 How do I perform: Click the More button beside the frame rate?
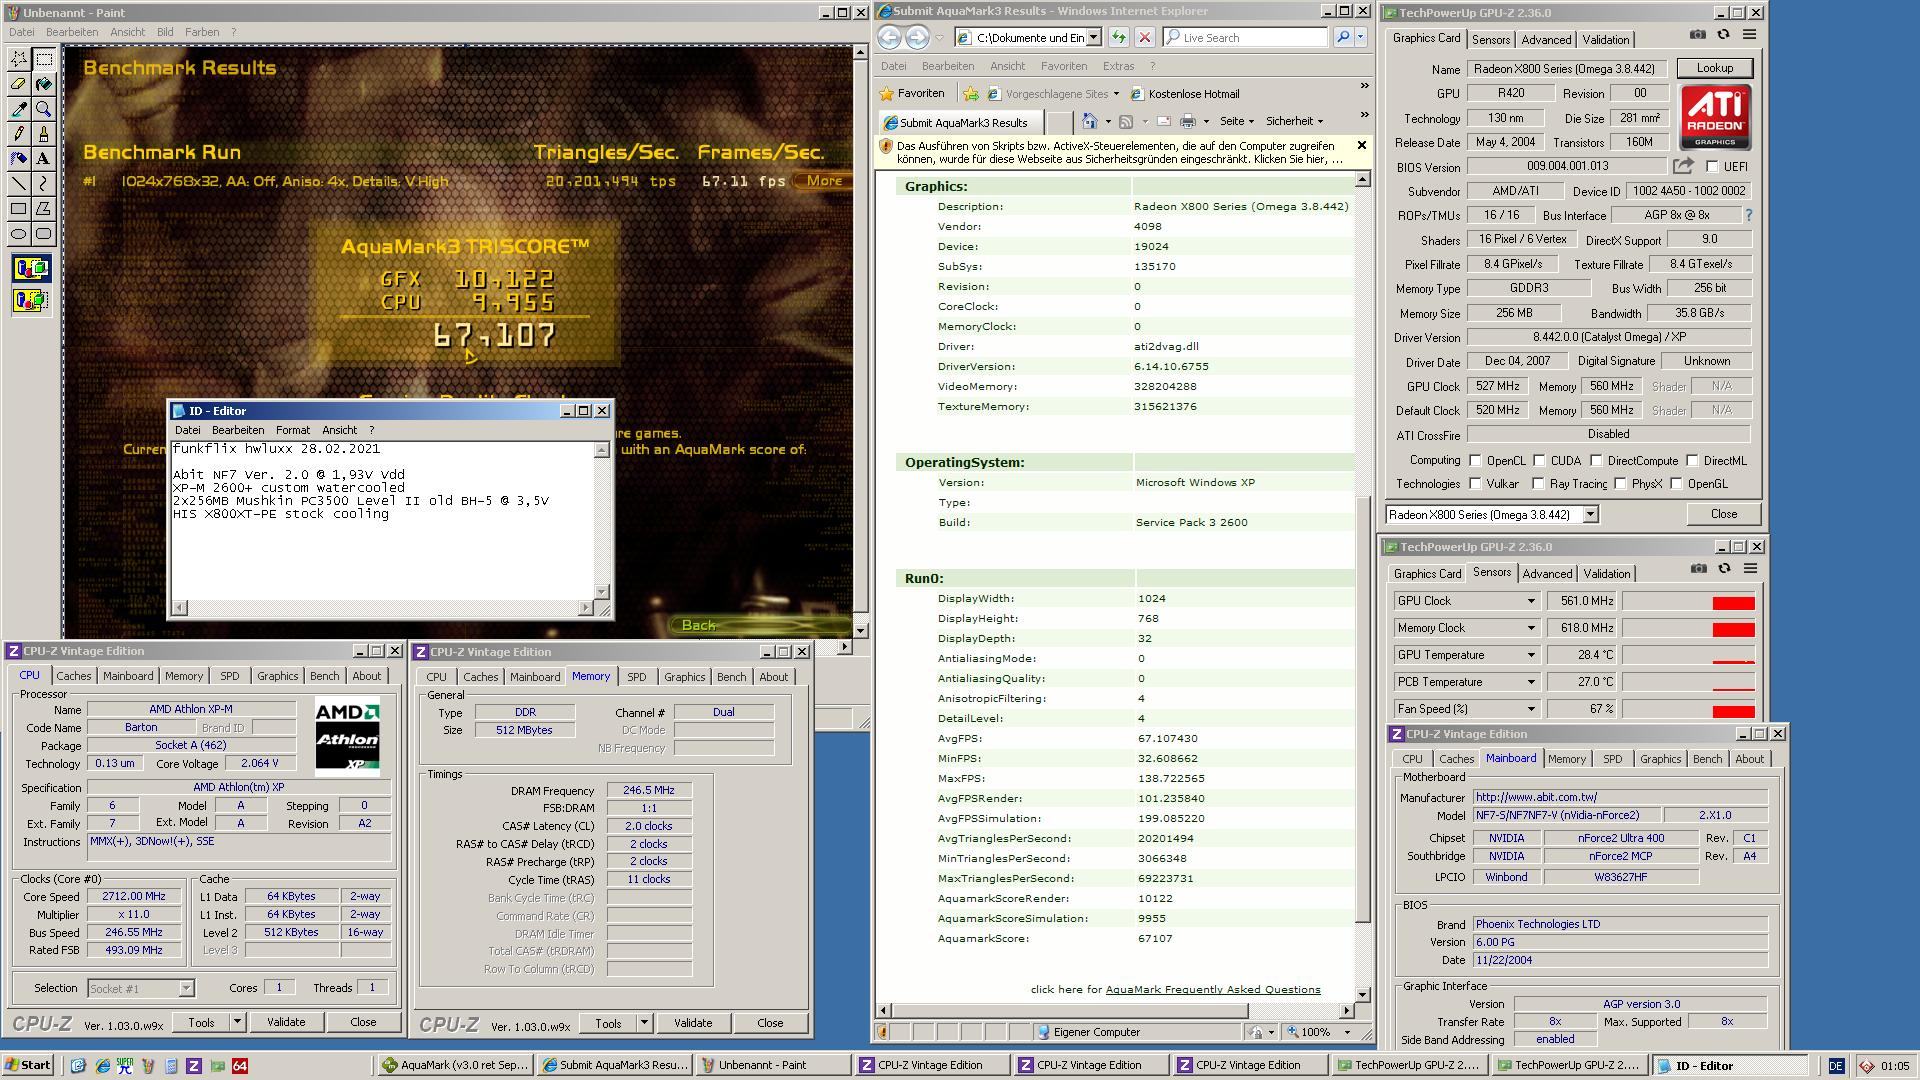pos(823,181)
